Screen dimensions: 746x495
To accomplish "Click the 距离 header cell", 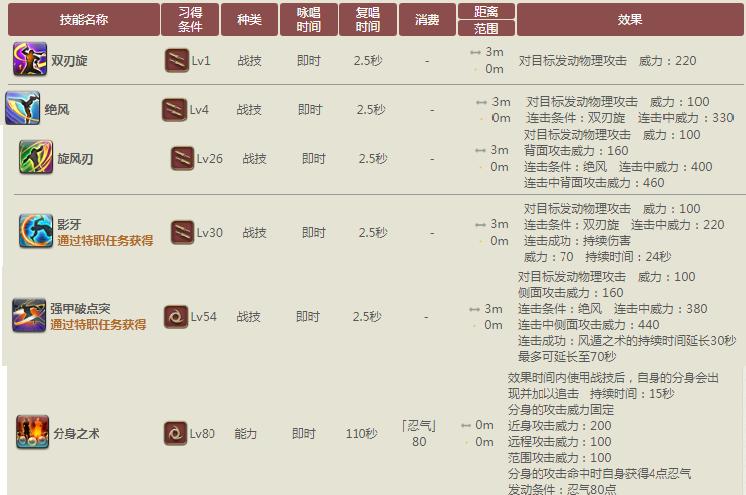I will coord(486,11).
